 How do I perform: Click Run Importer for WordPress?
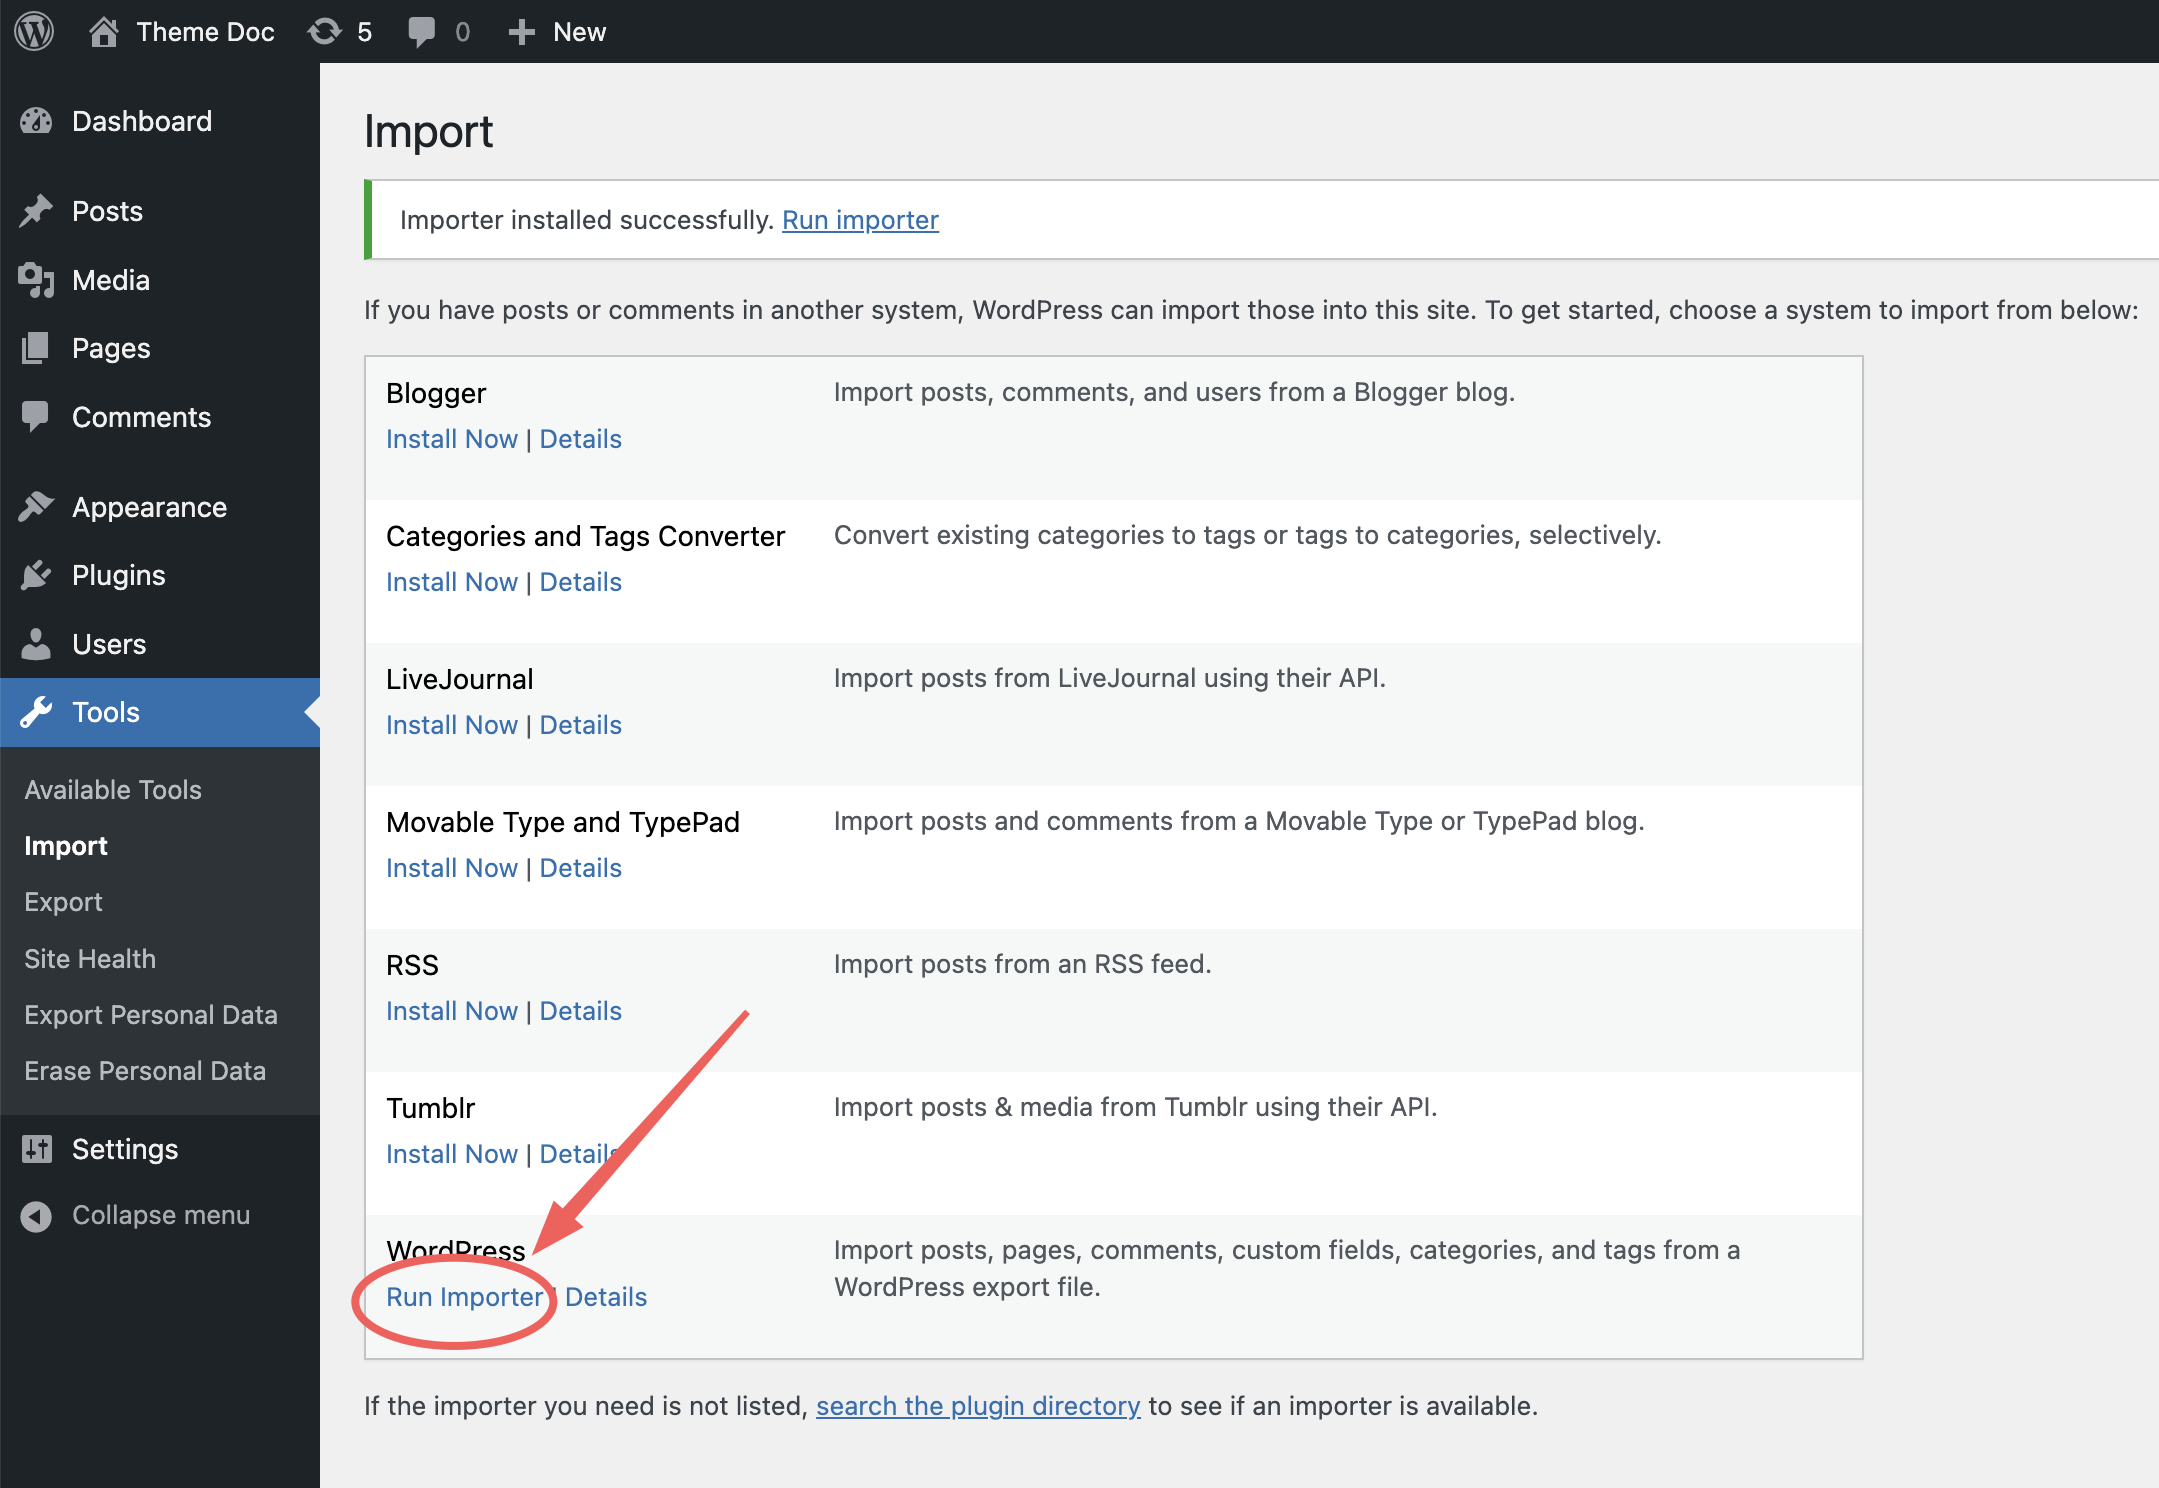click(x=464, y=1294)
